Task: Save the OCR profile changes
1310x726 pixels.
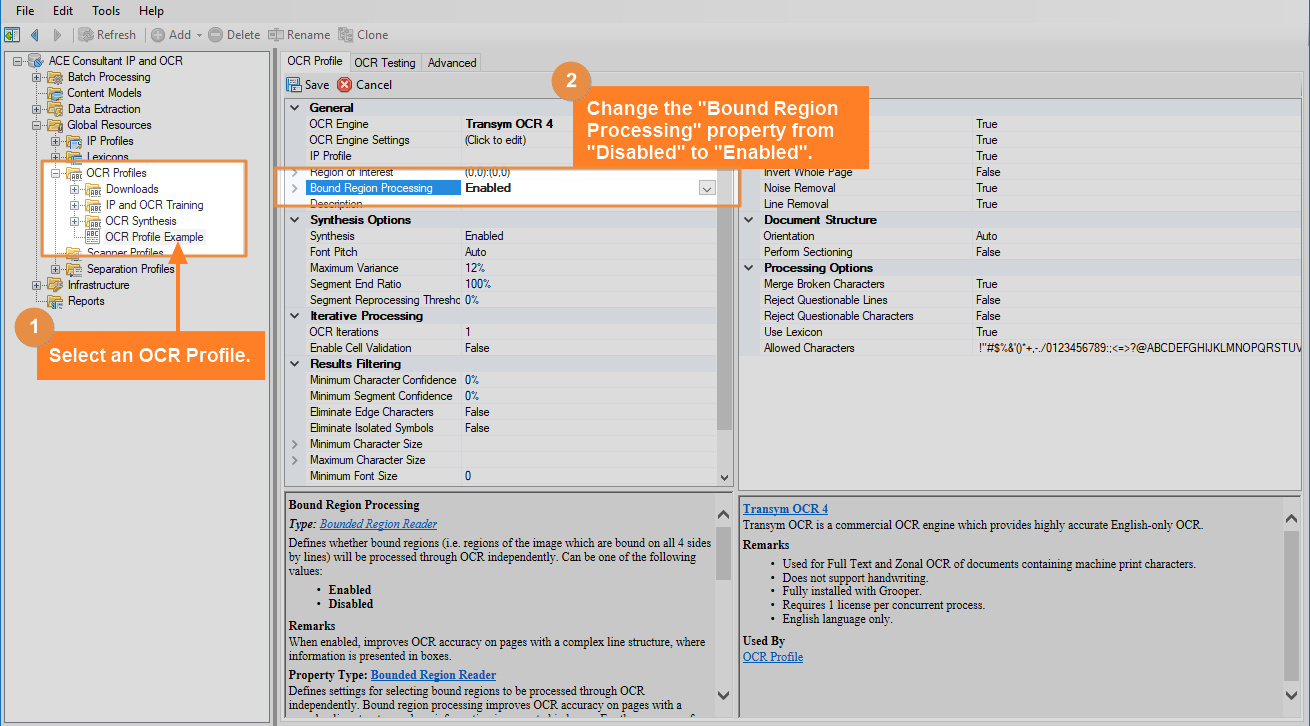Action: coord(308,85)
